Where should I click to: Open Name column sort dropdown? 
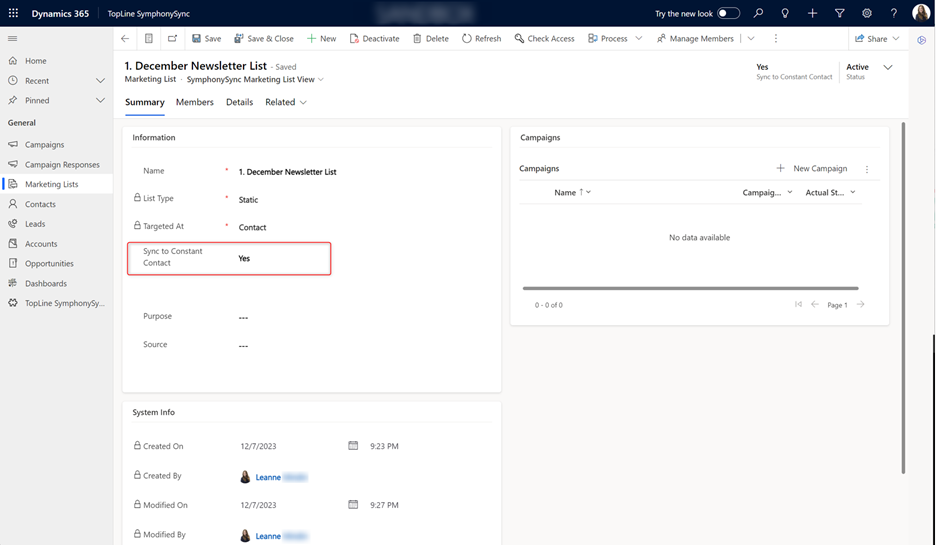pyautogui.click(x=589, y=192)
